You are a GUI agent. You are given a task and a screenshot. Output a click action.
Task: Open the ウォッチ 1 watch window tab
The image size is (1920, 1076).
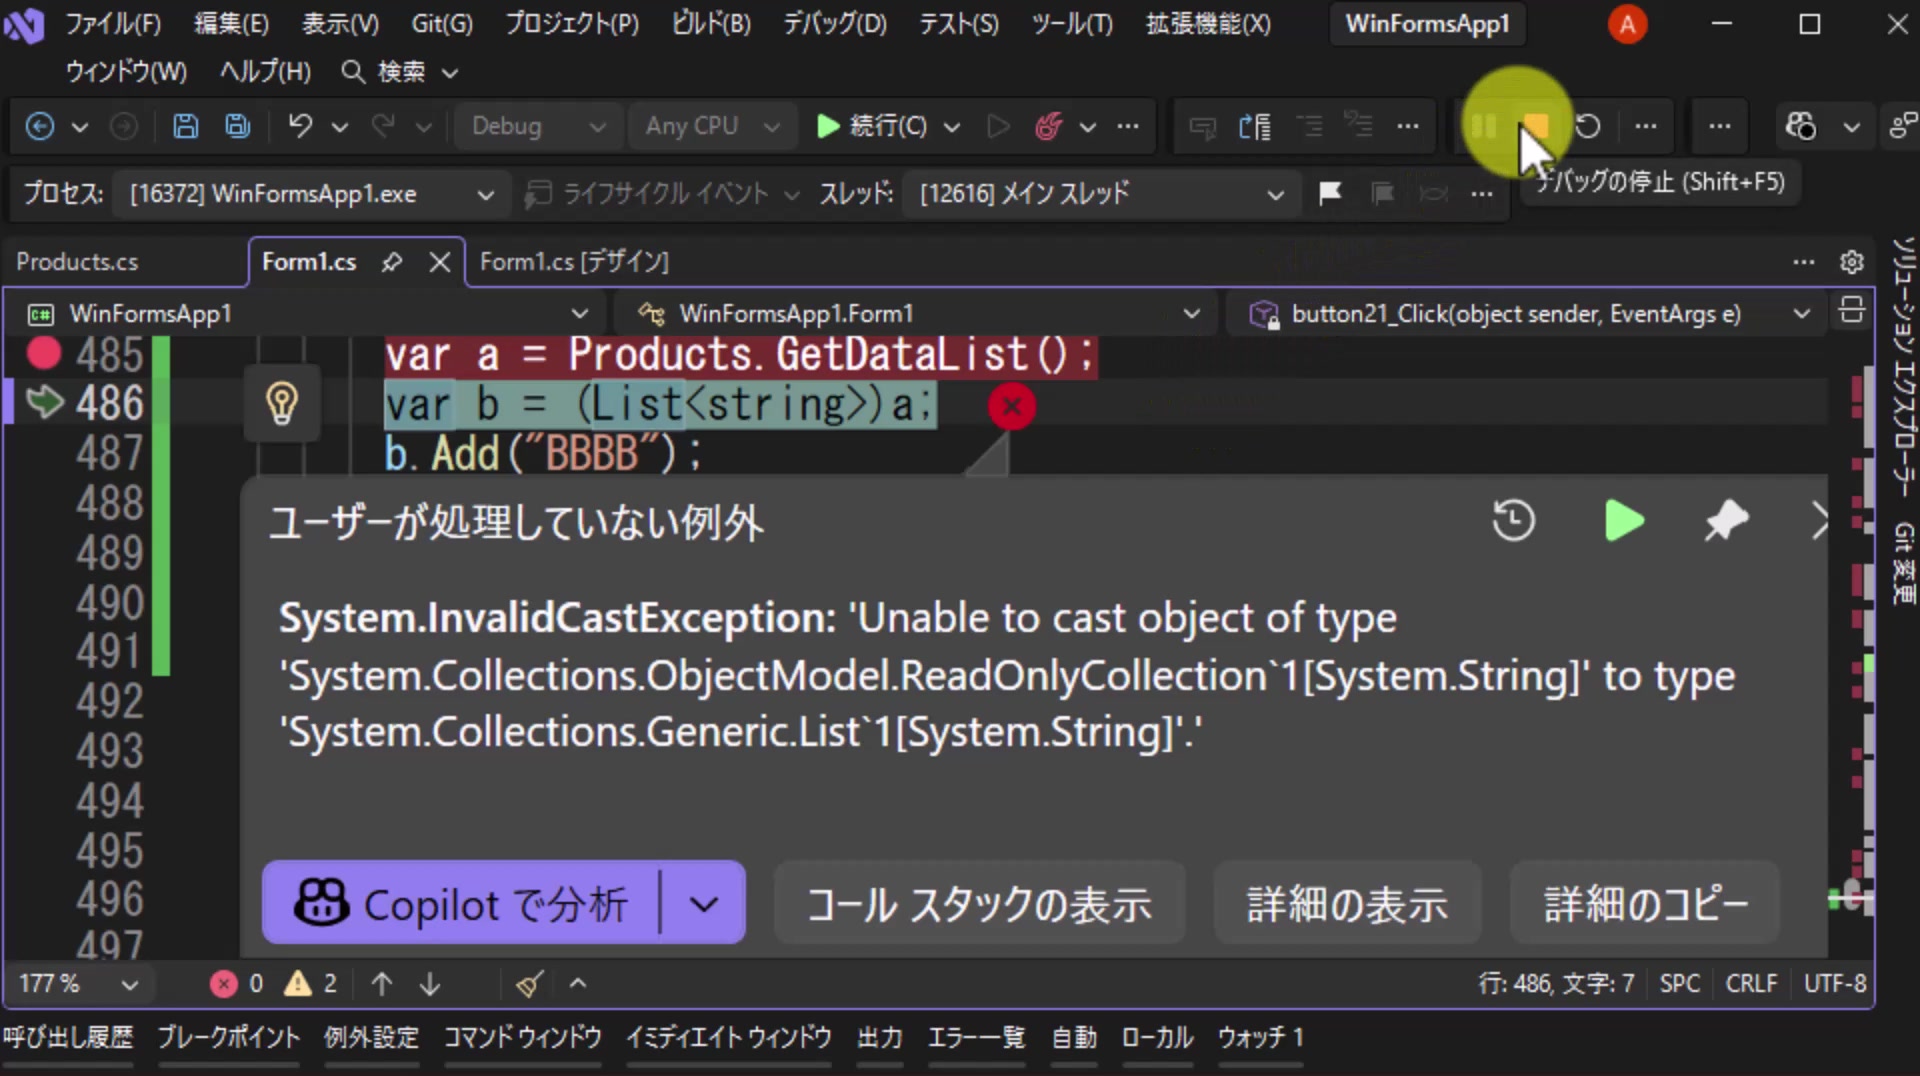(x=1261, y=1038)
